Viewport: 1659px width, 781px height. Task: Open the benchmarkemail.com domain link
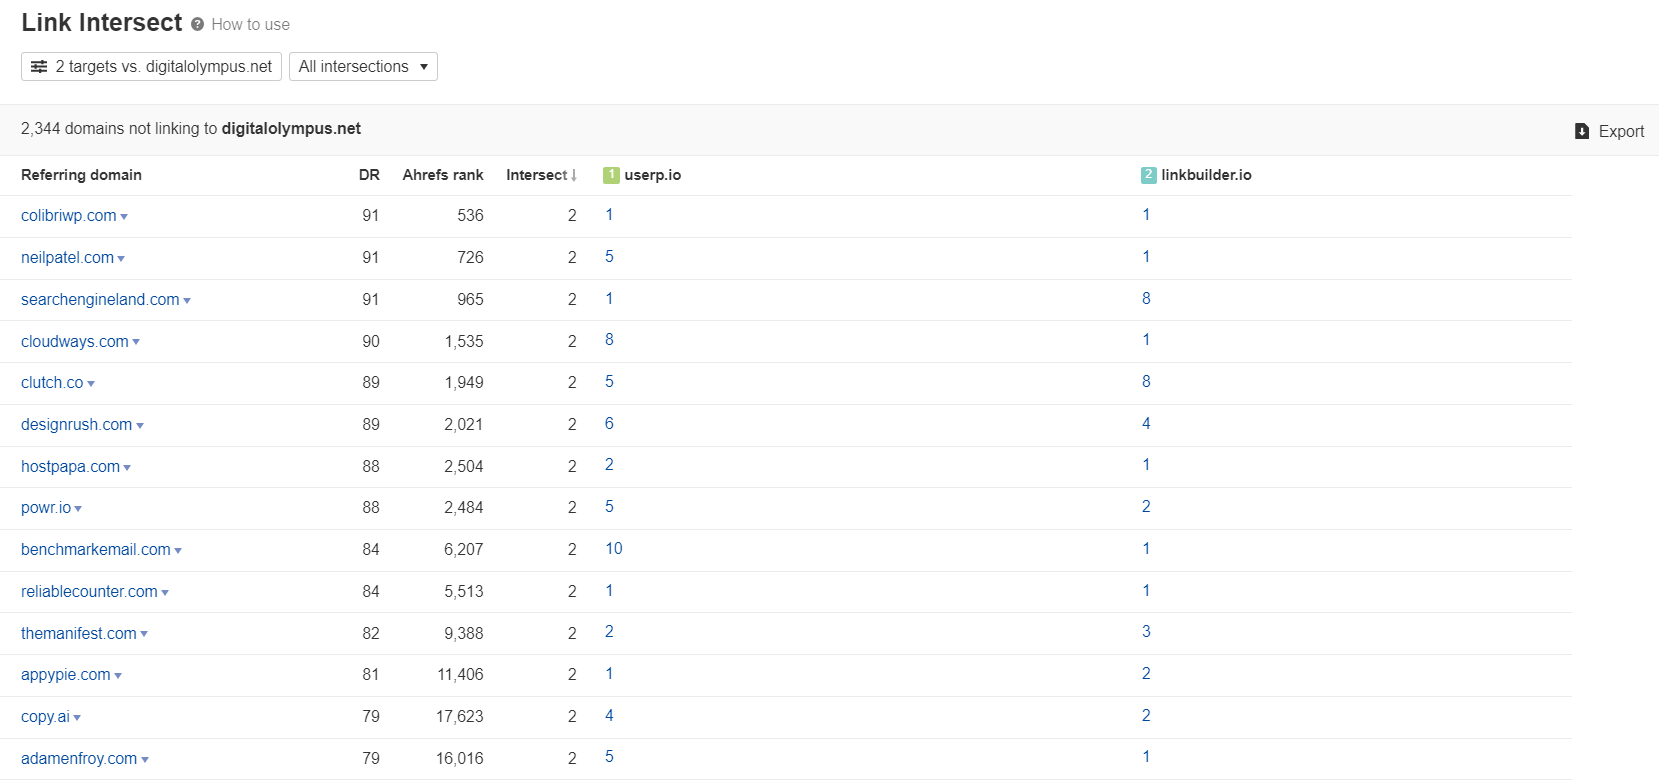96,550
